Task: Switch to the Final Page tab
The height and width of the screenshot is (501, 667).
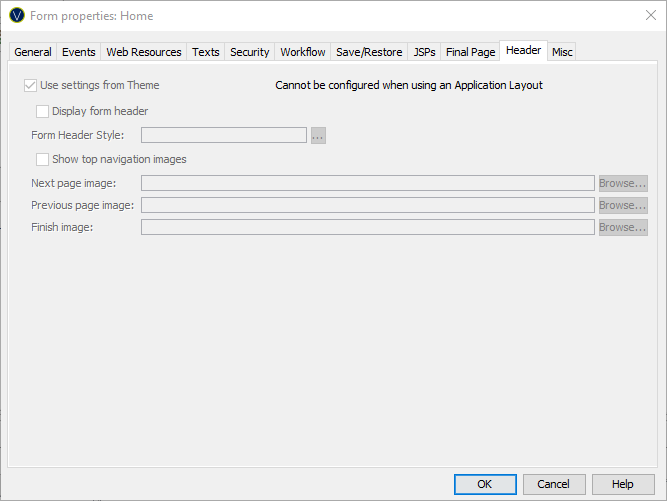Action: coord(470,52)
